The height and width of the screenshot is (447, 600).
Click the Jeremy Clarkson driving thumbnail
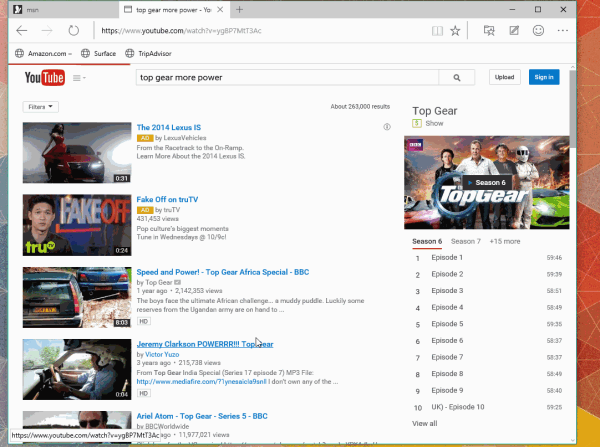click(x=77, y=369)
